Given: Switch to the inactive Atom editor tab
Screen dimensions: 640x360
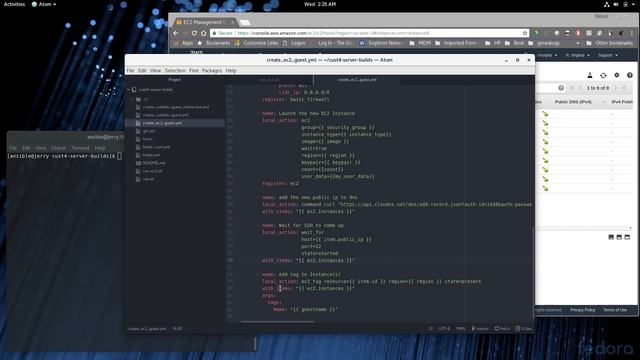Looking at the screenshot, I should click(x=269, y=80).
